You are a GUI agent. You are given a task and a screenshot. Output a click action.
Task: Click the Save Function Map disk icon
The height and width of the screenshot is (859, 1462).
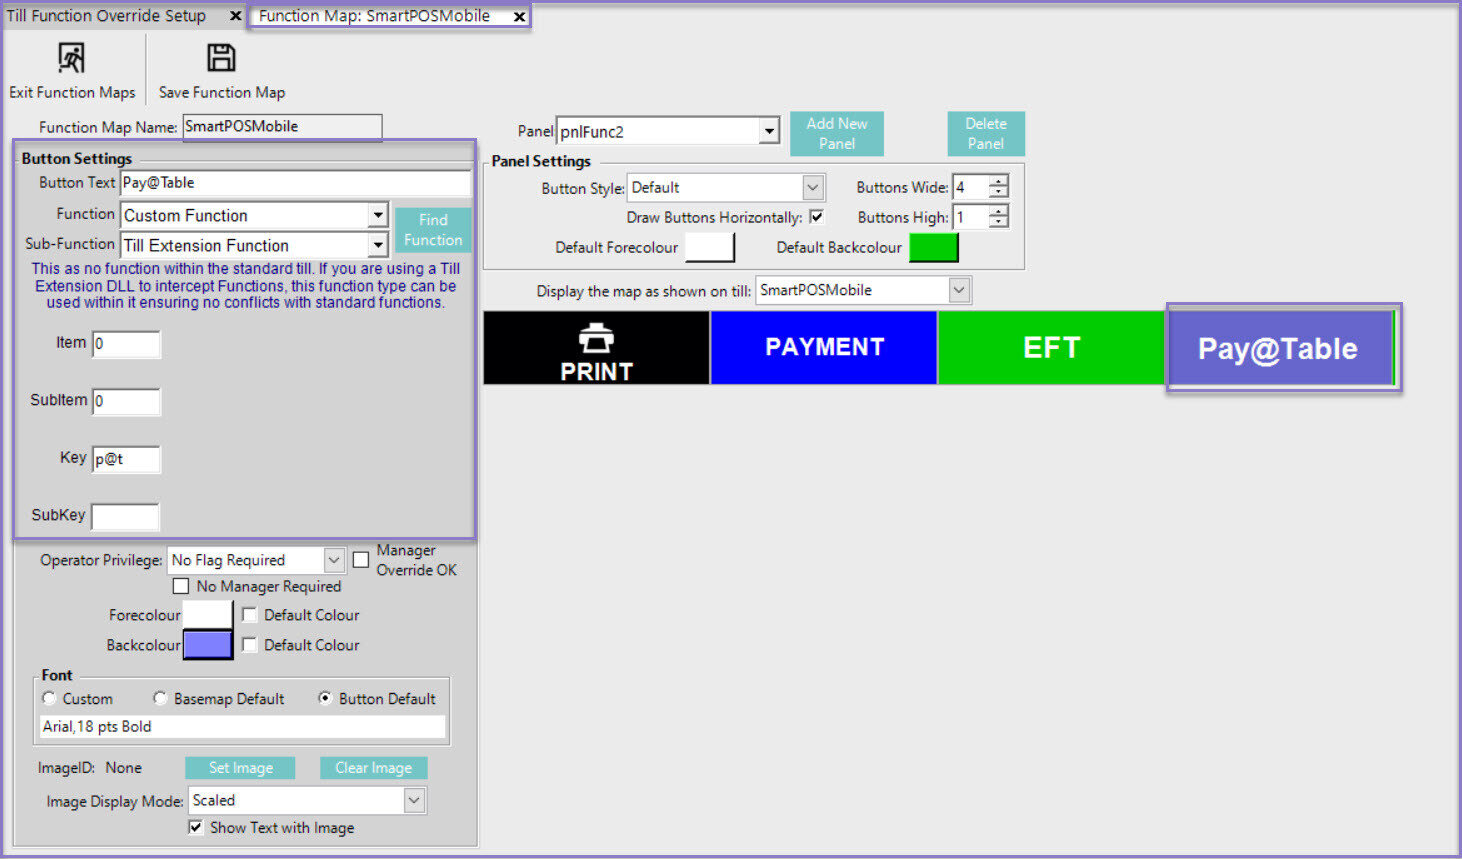point(221,58)
